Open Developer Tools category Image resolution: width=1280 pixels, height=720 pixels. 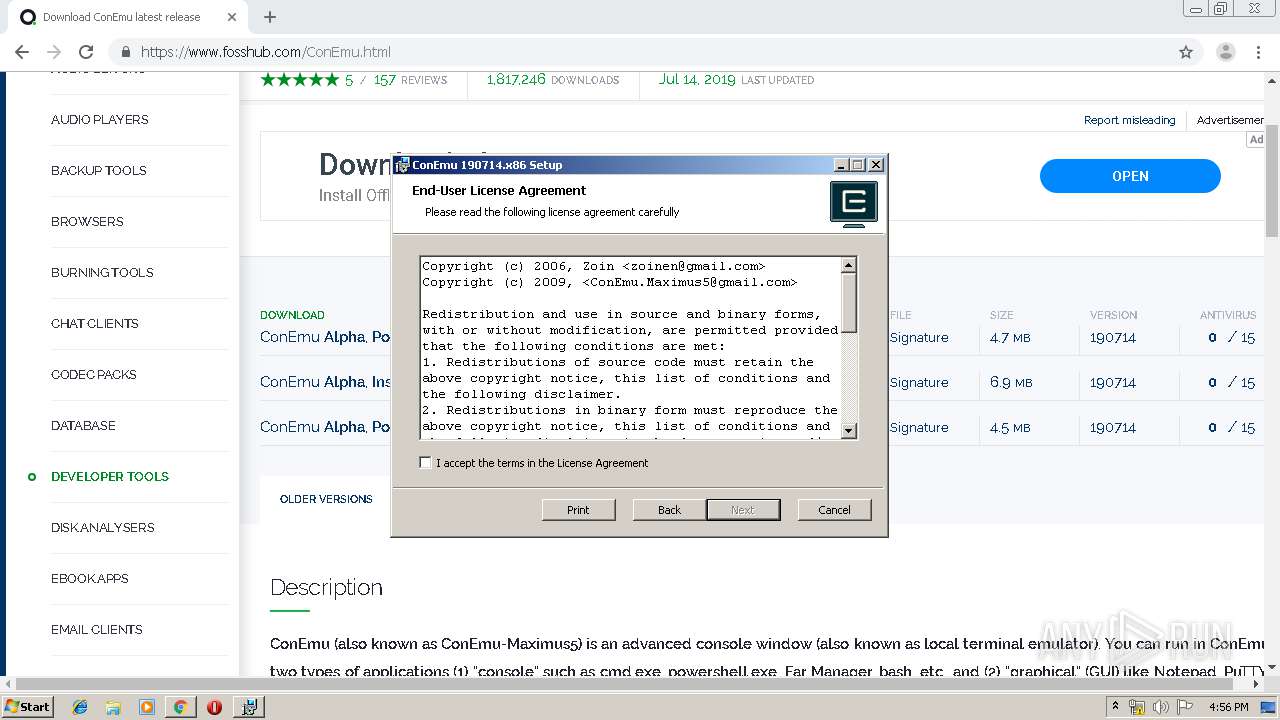point(110,477)
